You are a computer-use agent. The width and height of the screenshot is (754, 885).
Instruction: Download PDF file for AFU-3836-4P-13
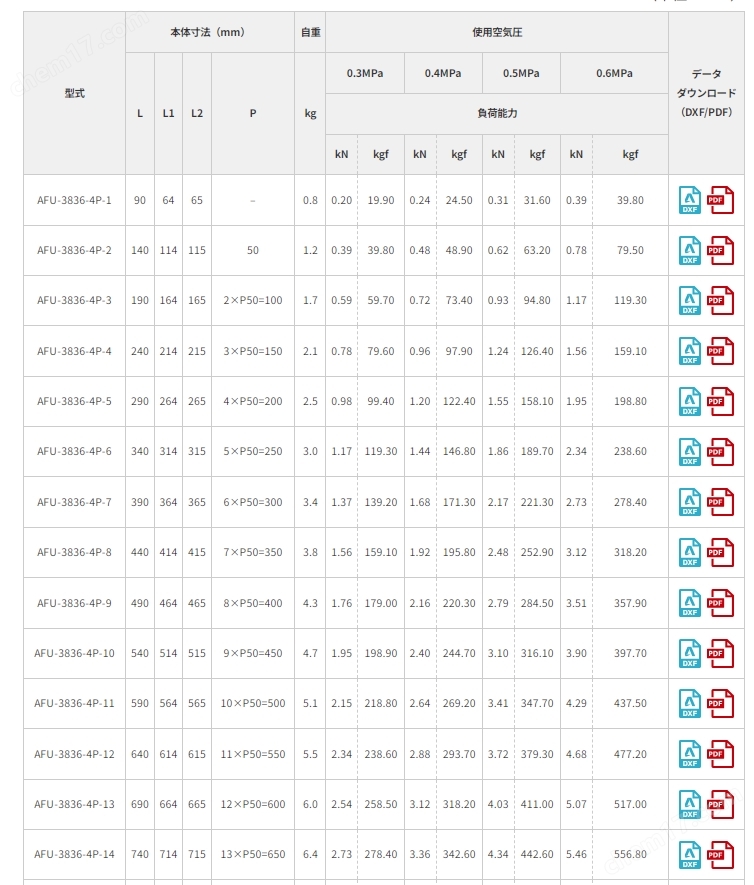720,804
